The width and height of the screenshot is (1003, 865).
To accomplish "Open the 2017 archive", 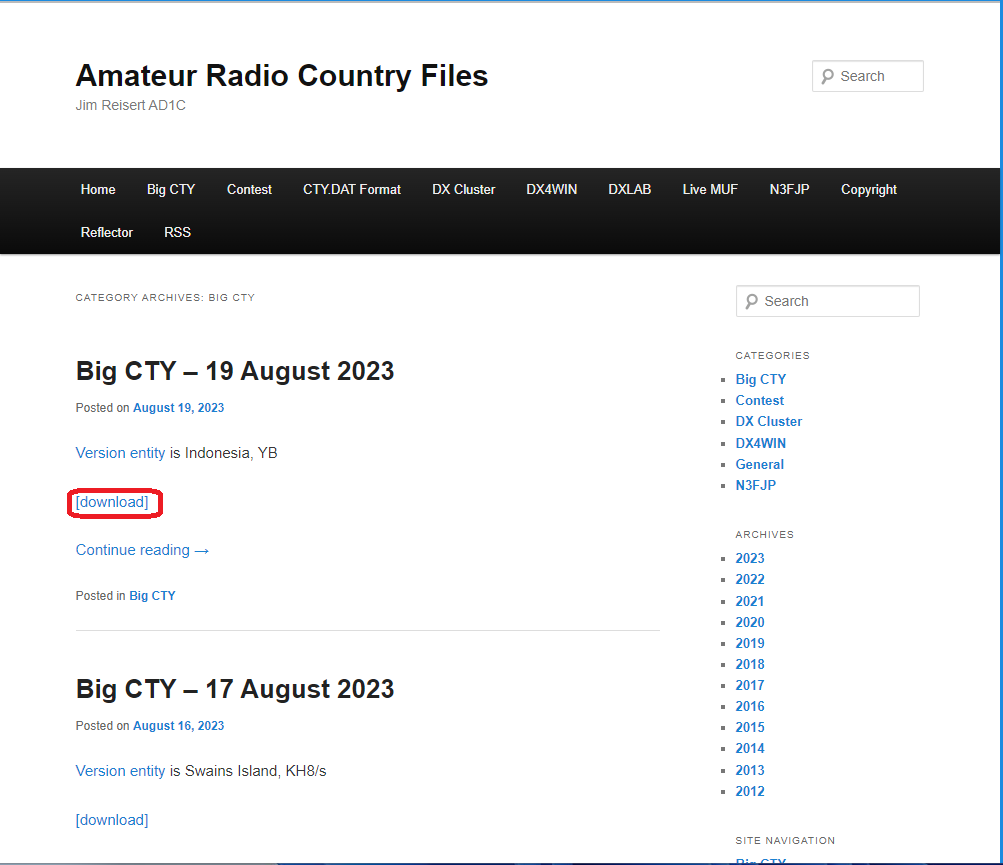I will point(750,686).
